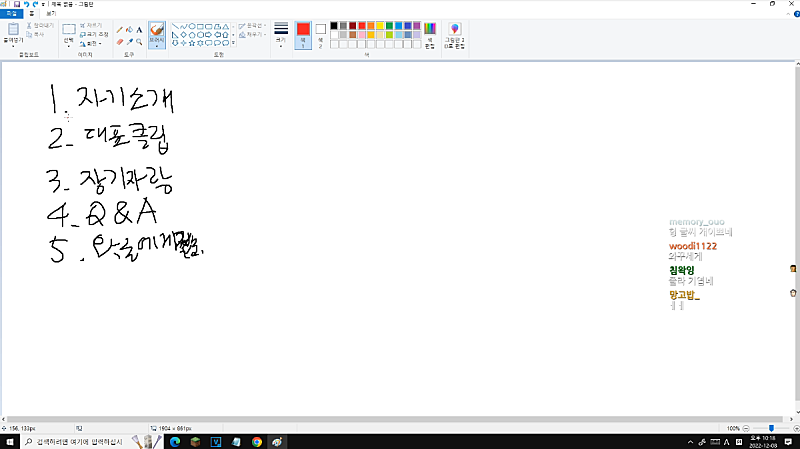This screenshot has width=800, height=449.
Task: Click the Windows Start button
Action: pos(10,442)
